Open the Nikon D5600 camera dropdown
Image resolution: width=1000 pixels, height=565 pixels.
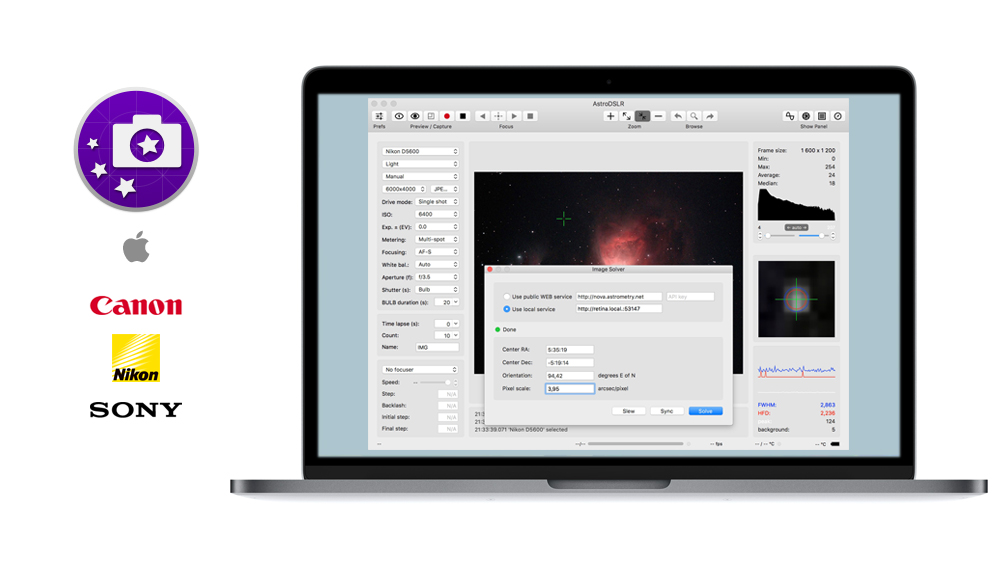[420, 152]
